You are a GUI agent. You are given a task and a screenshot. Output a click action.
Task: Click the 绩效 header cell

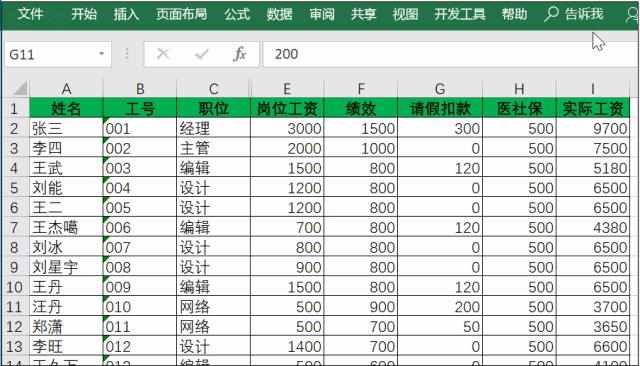360,108
